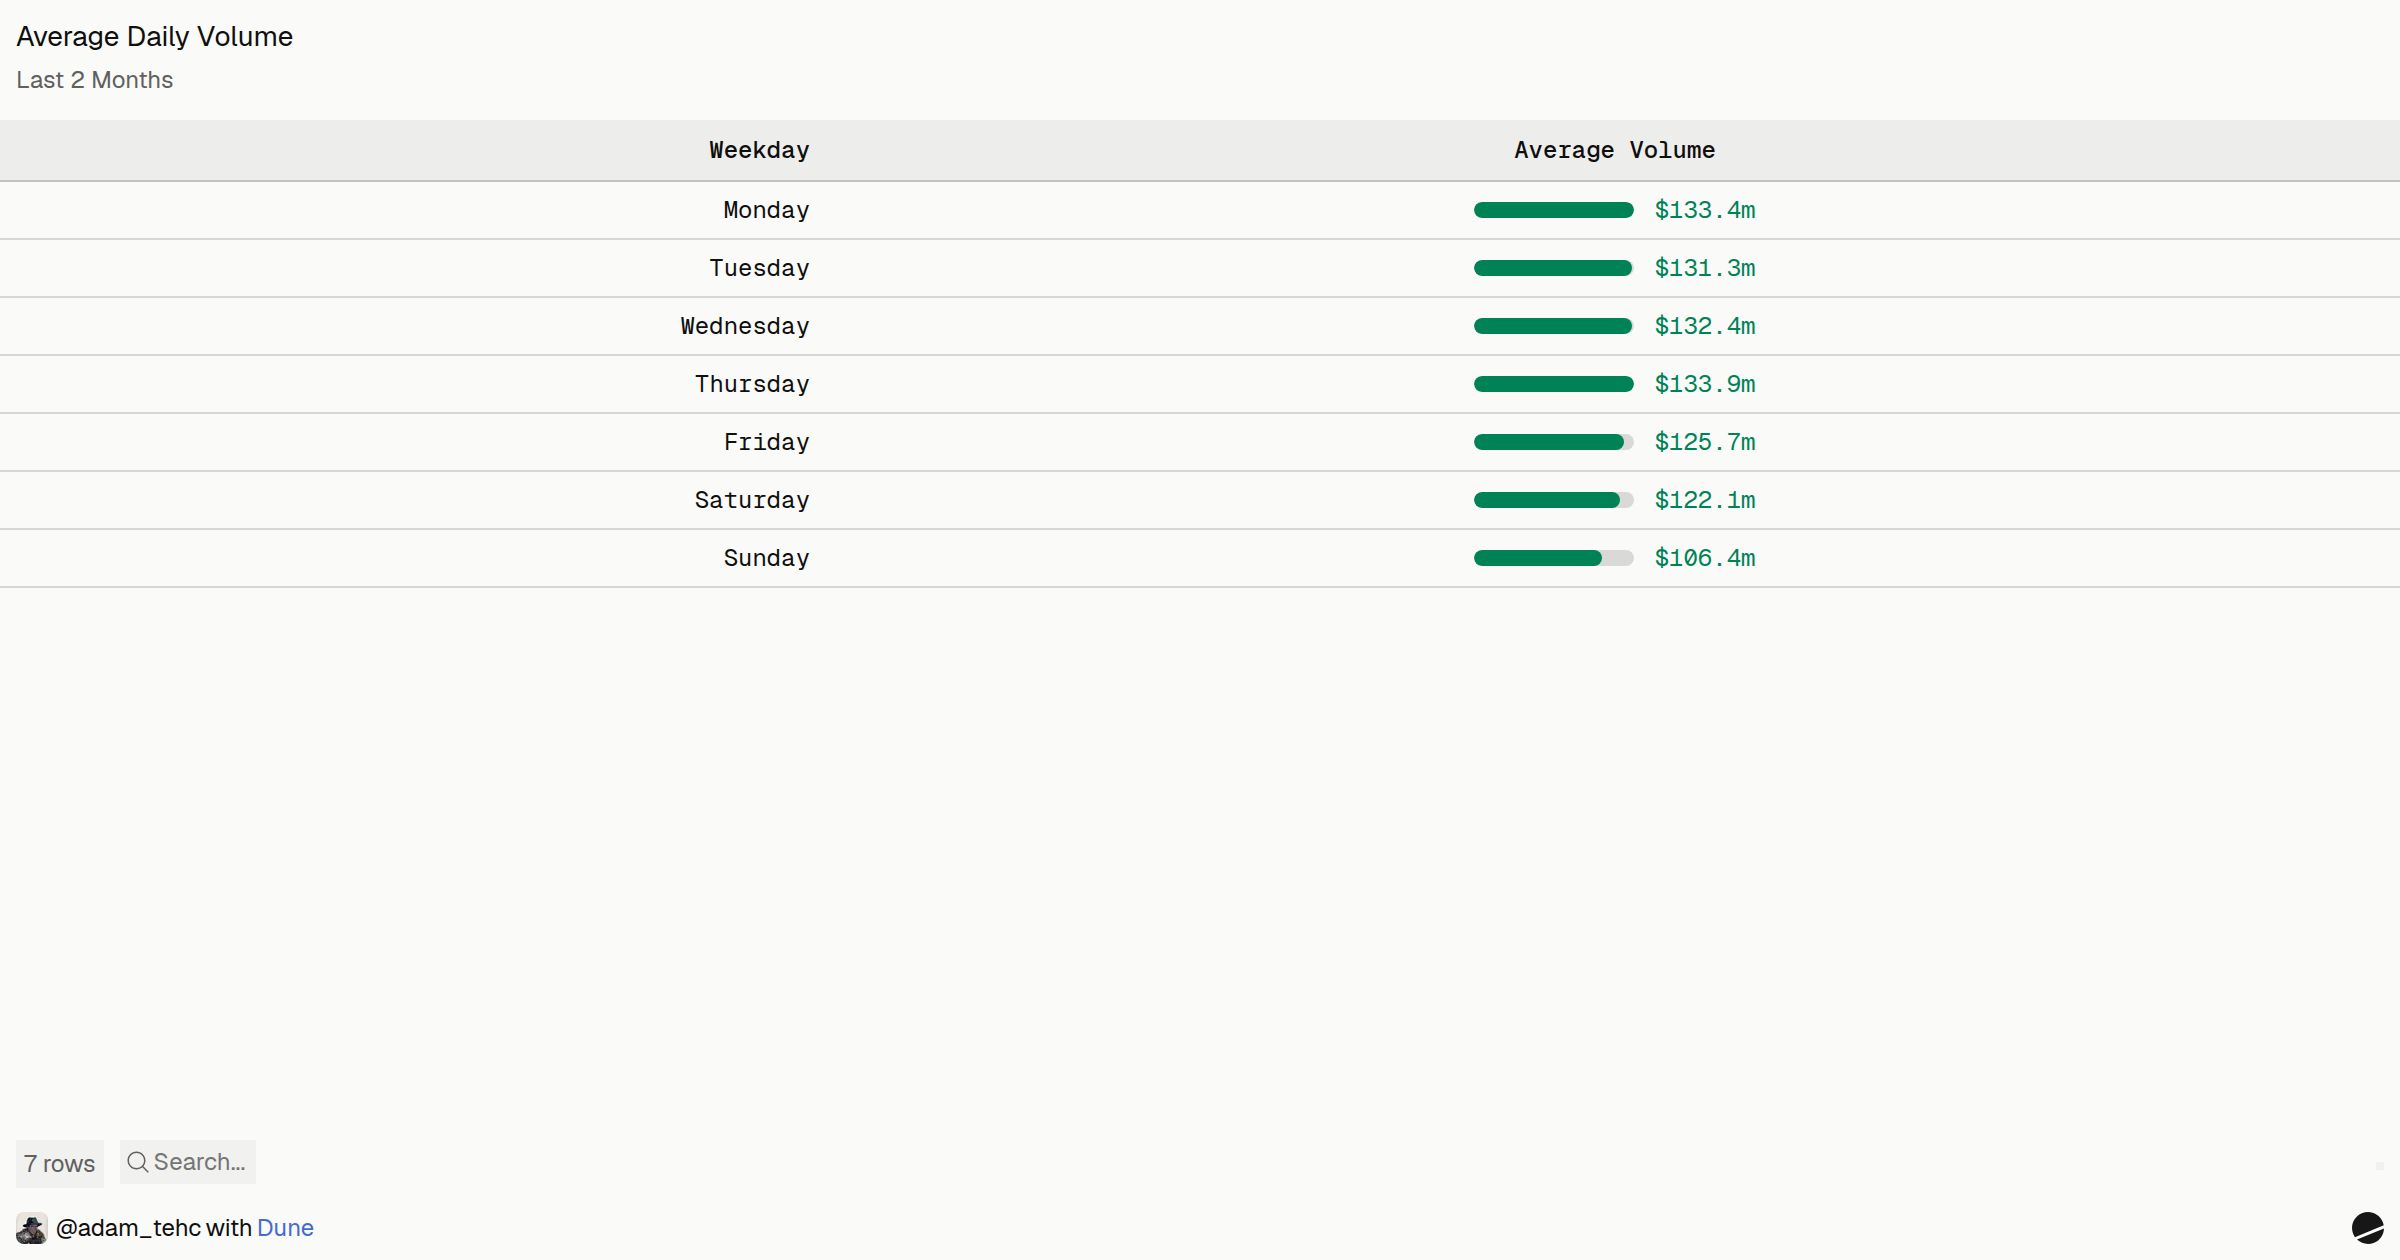This screenshot has height=1260, width=2400.
Task: Select the Monday cell
Action: click(766, 210)
